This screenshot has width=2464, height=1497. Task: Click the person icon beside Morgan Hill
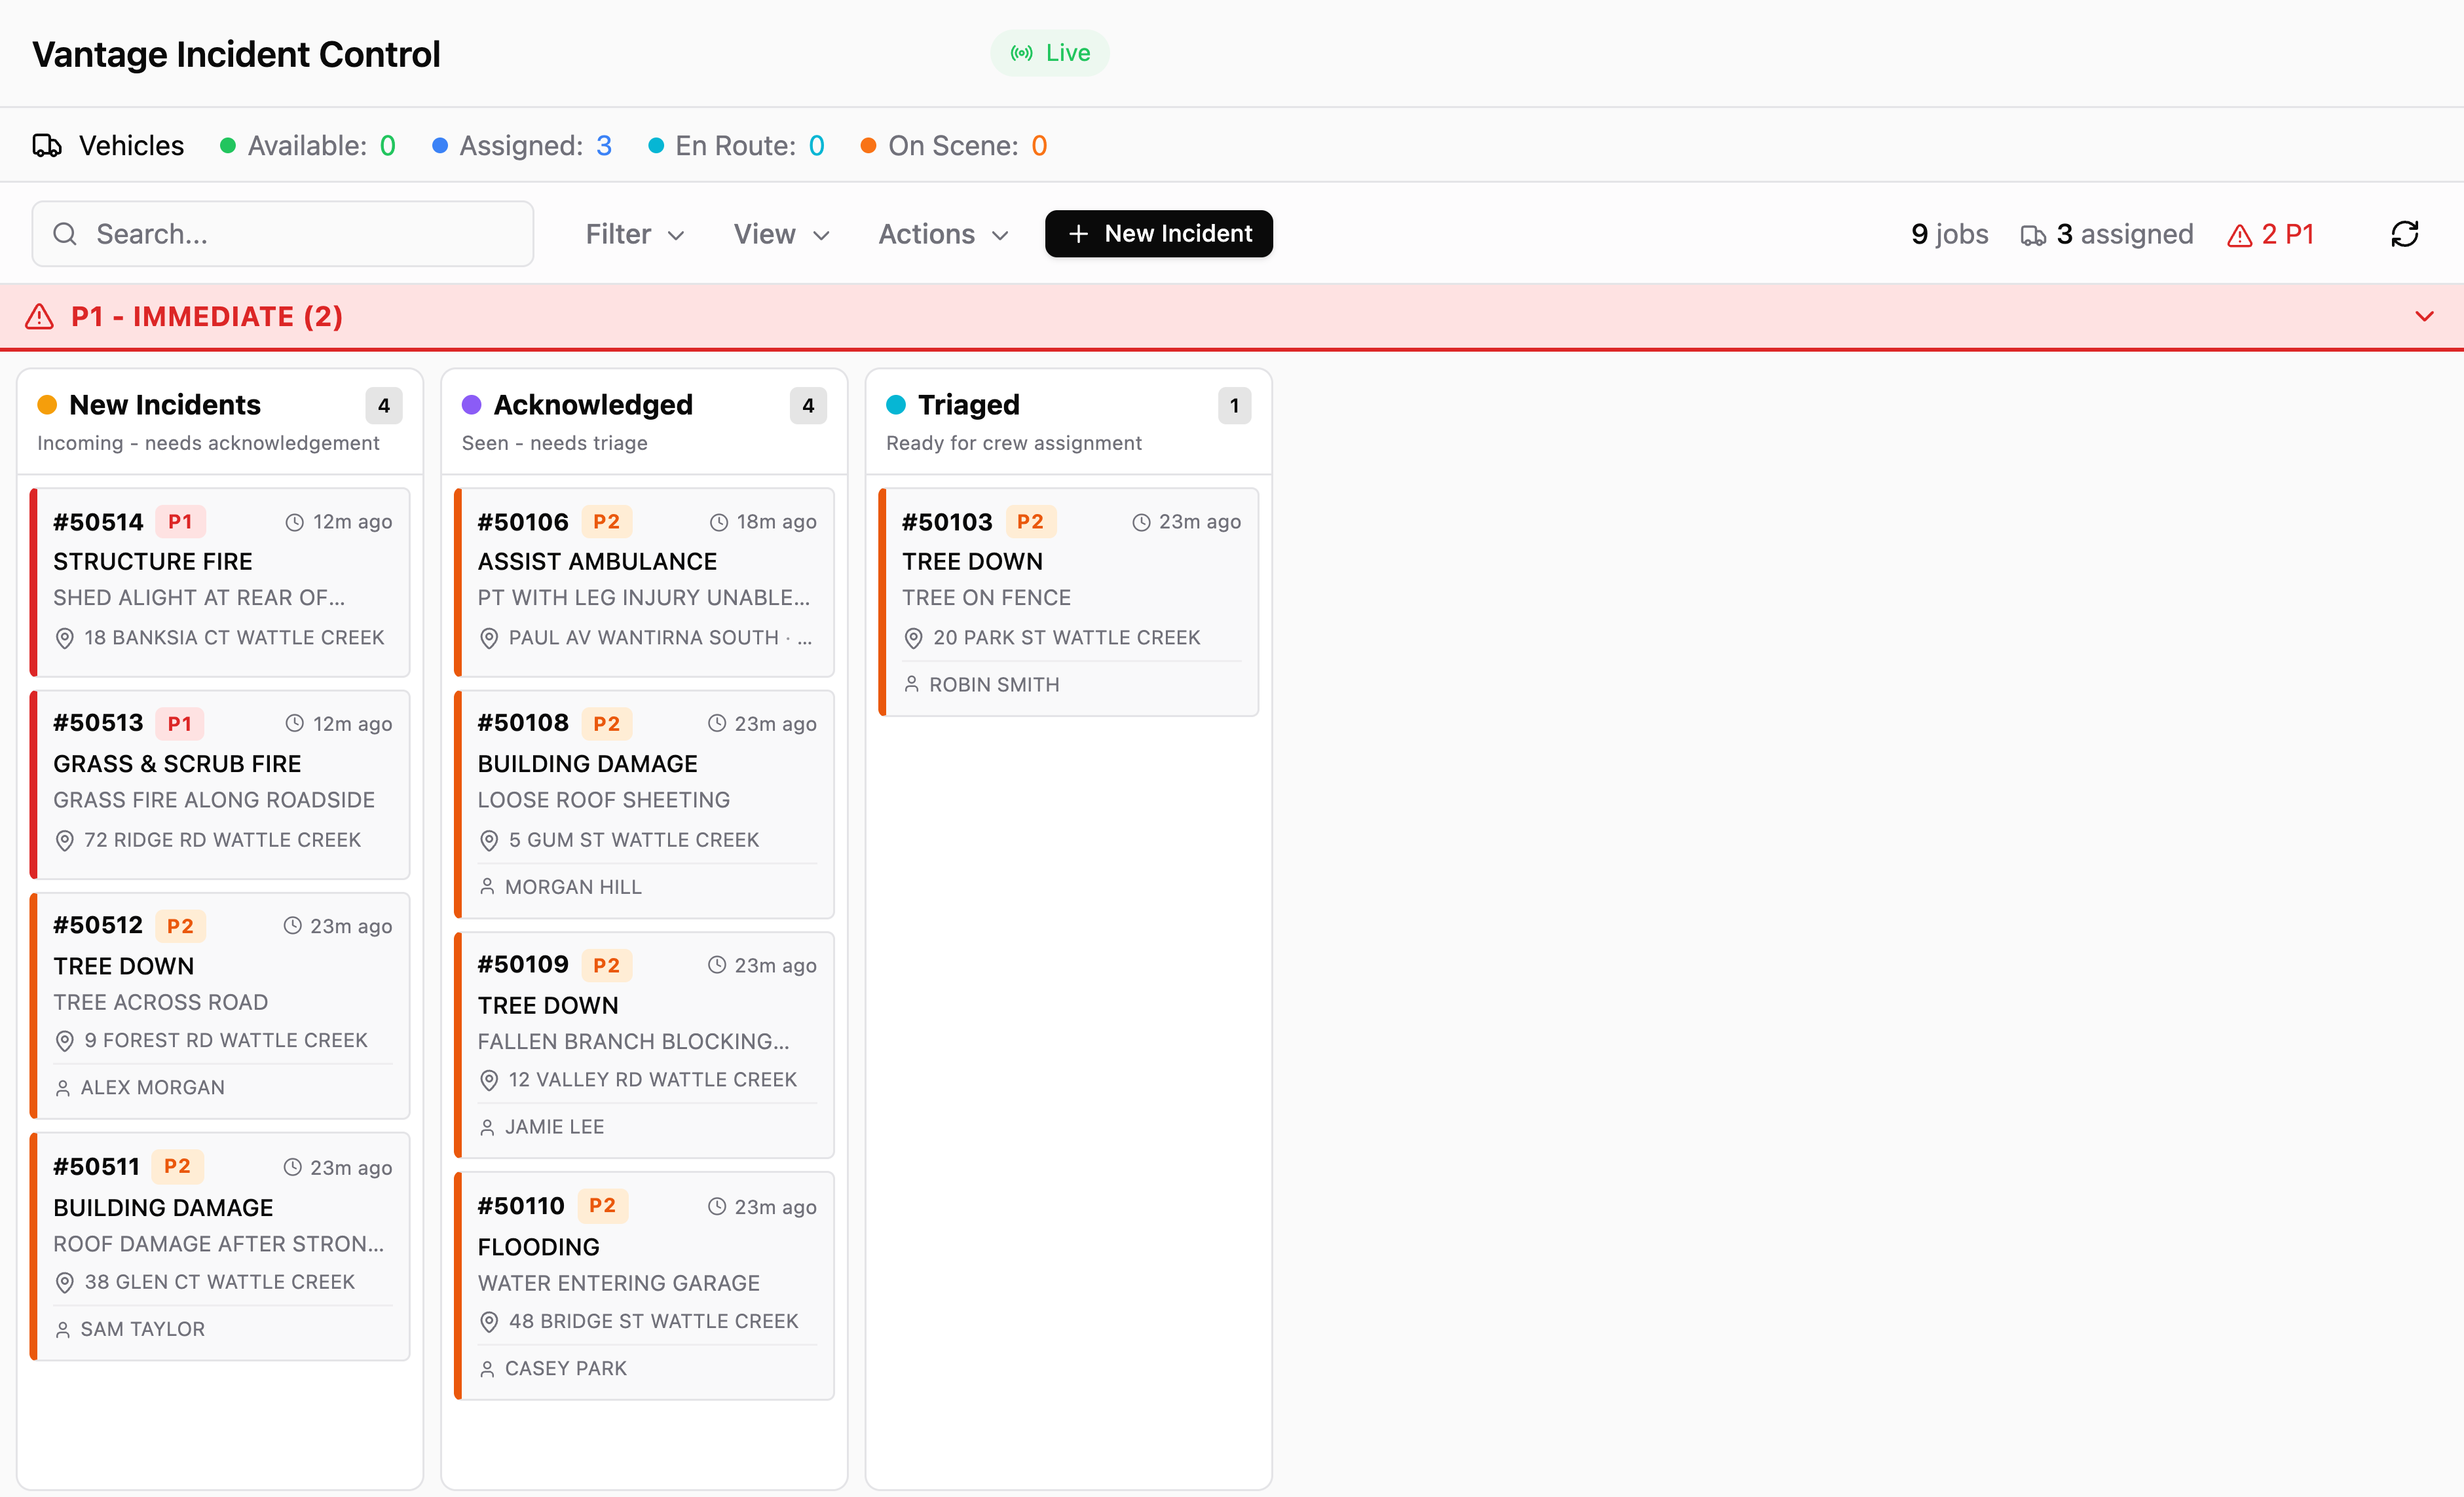(x=487, y=887)
